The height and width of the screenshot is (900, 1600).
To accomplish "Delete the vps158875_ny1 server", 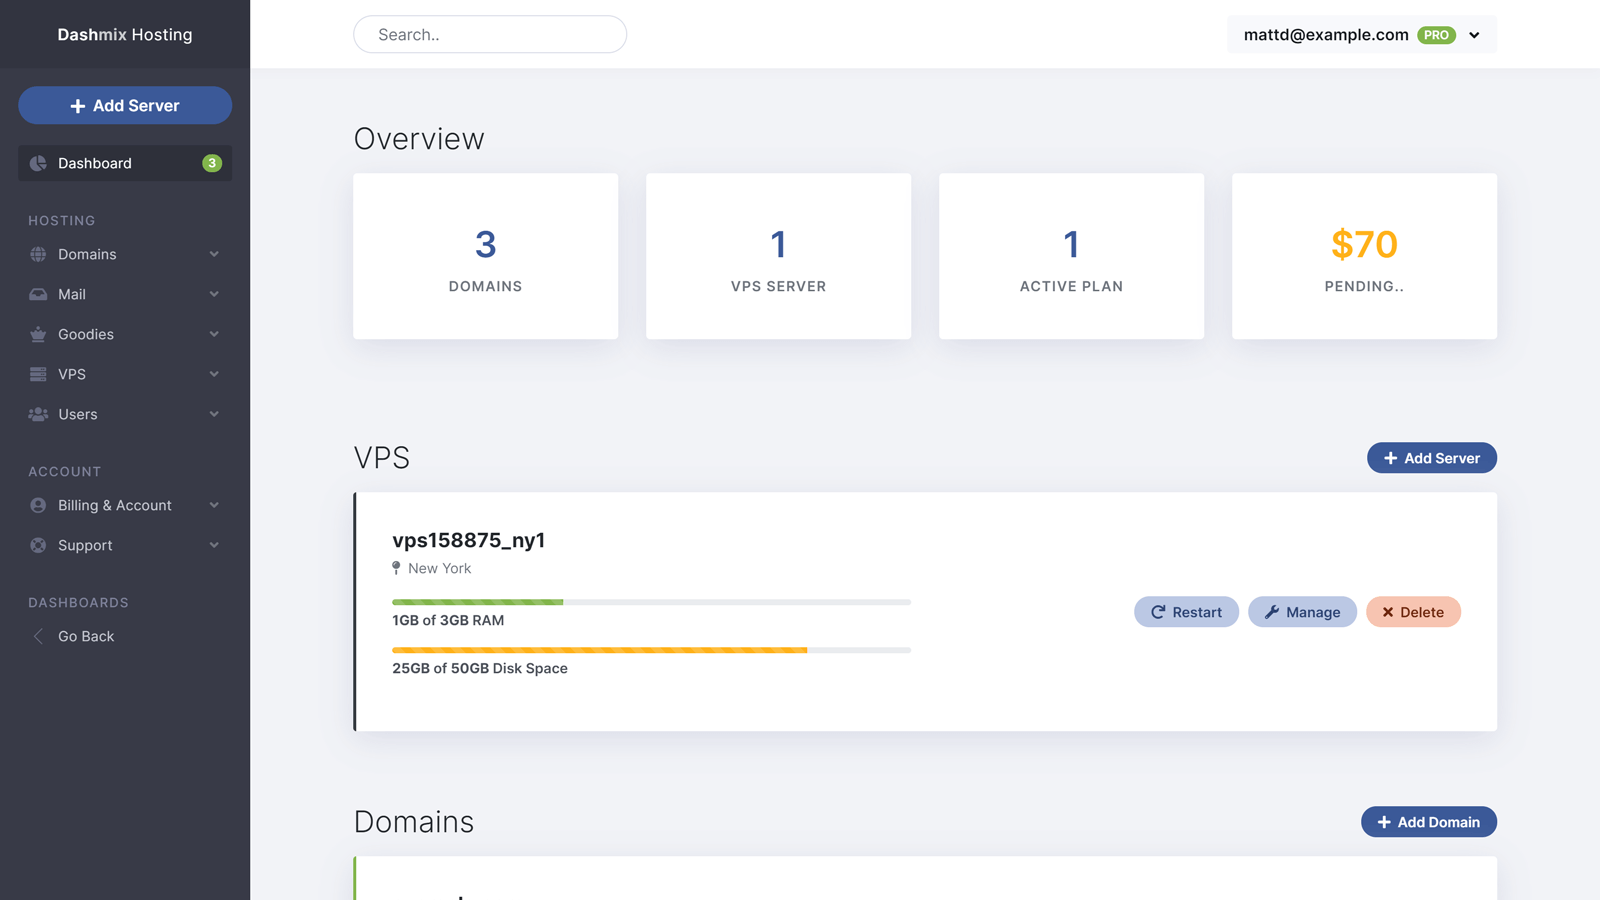I will point(1412,612).
